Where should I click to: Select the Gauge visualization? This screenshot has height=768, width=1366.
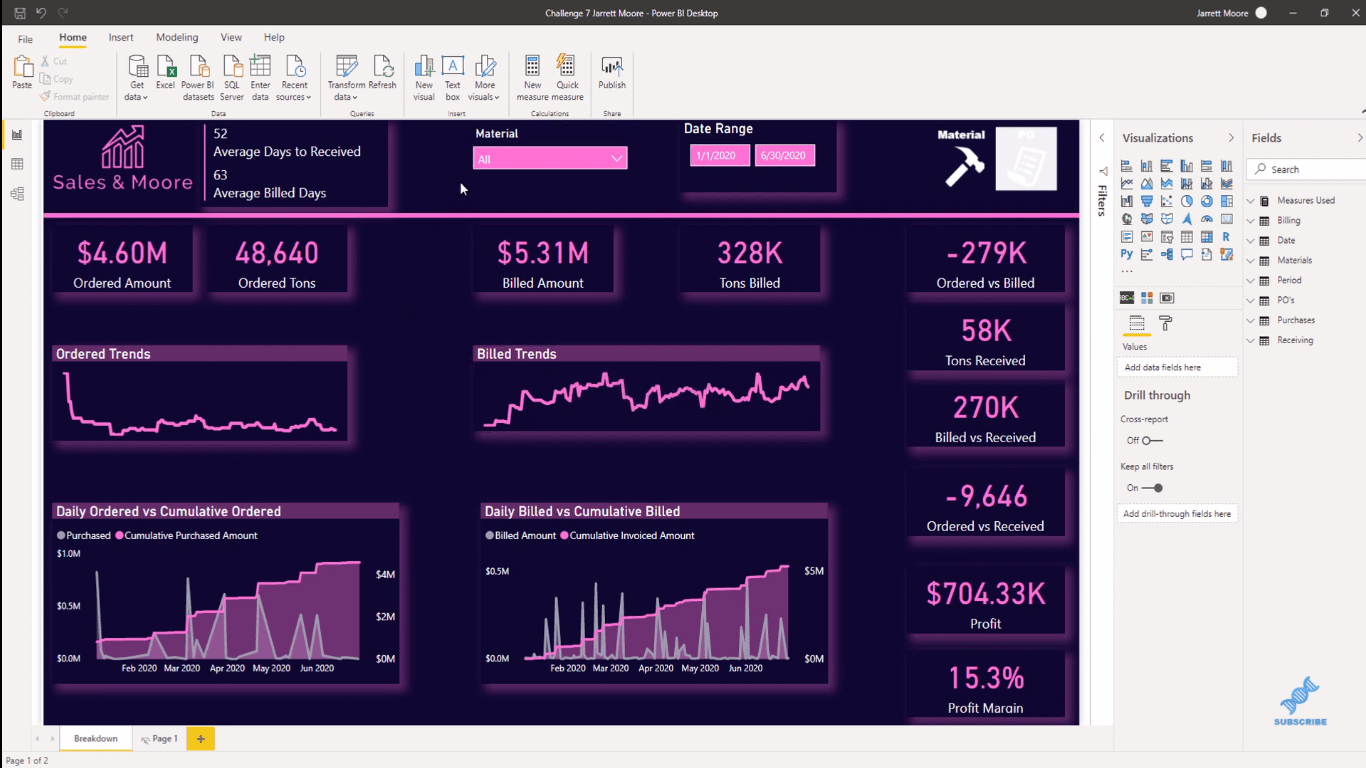1206,218
